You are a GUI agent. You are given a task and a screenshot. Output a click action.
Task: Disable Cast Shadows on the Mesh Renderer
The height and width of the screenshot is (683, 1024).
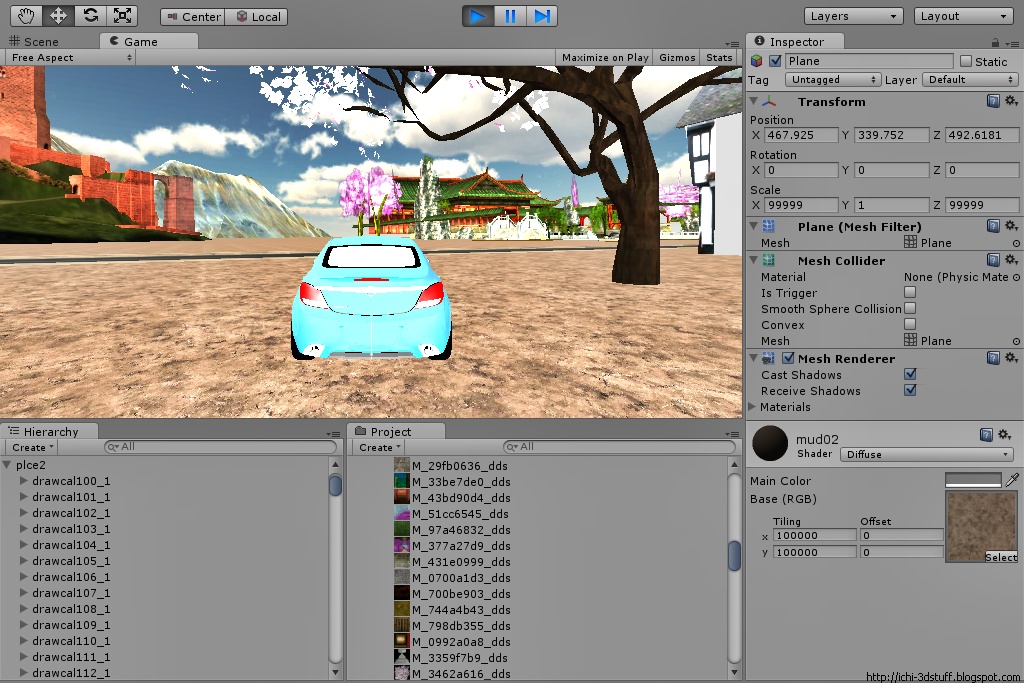pos(910,373)
